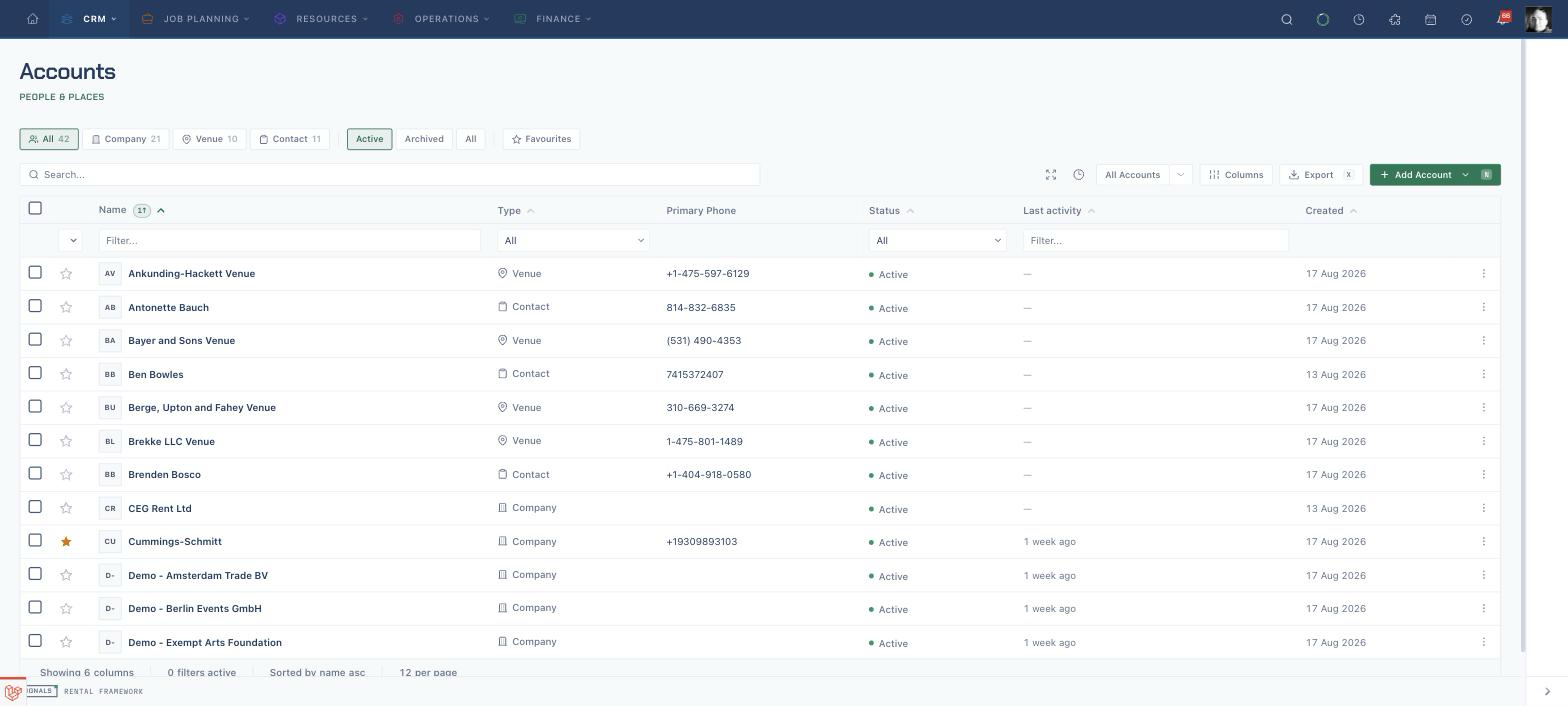Screen dimensions: 1568x706
Task: Click the Laravel debug bar logo
Action: click(x=13, y=691)
